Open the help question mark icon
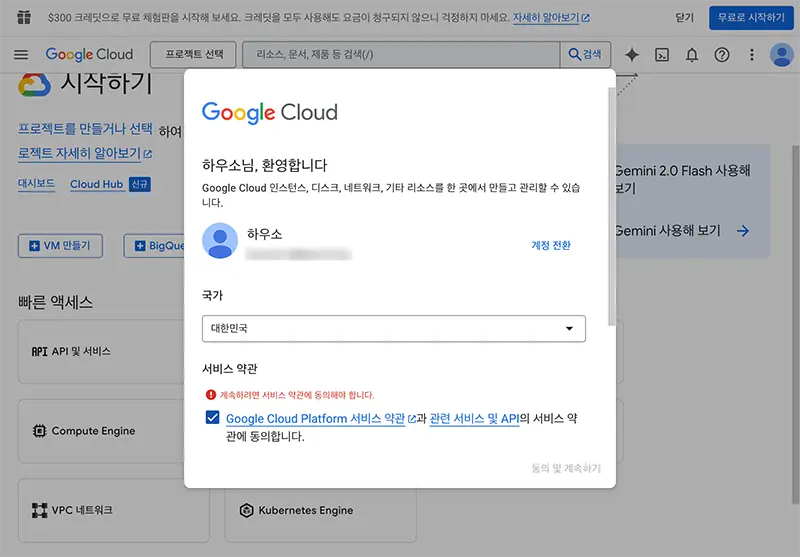The image size is (800, 557). coord(722,55)
